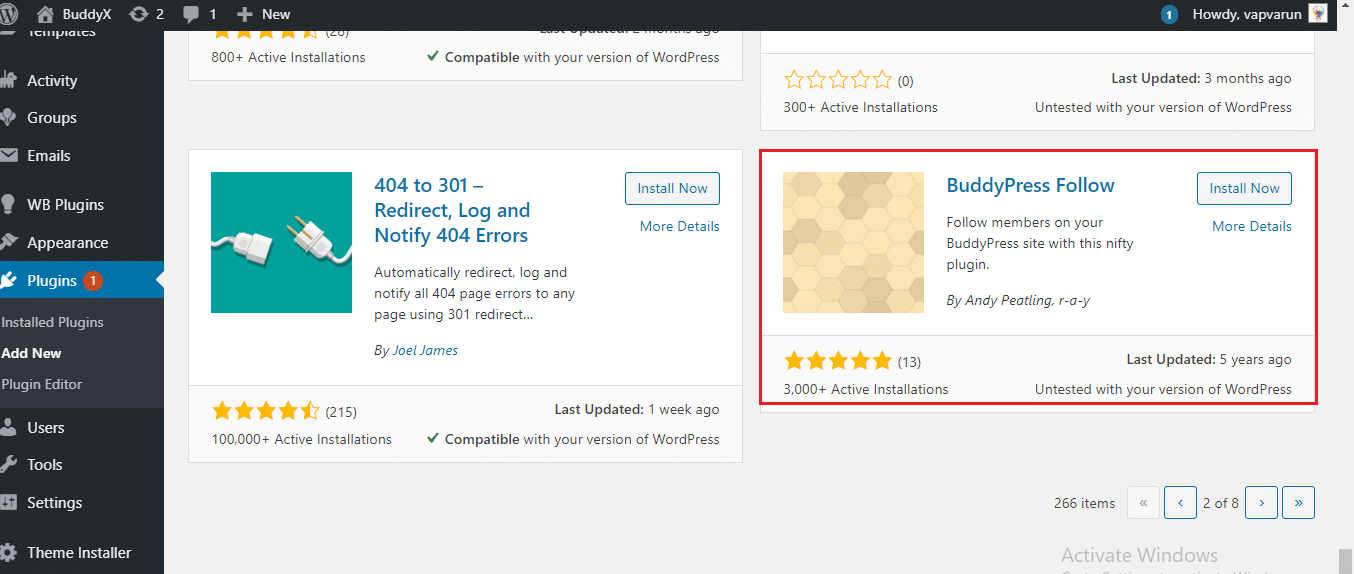Screen dimensions: 1354x574
Task: Click the Plugins update count badge
Action: click(x=92, y=281)
